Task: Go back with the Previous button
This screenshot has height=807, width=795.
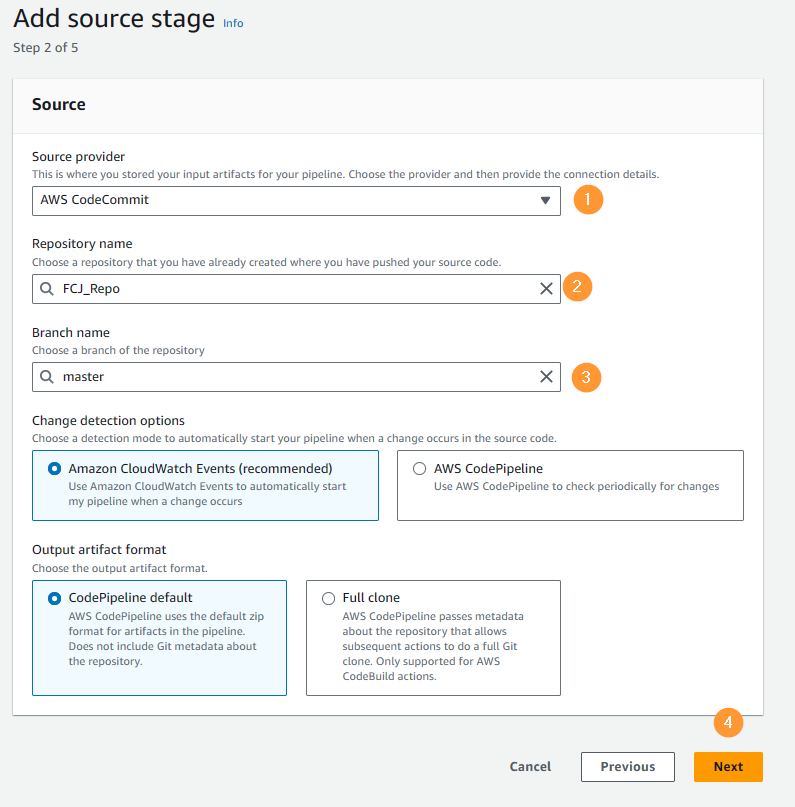Action: tap(628, 767)
